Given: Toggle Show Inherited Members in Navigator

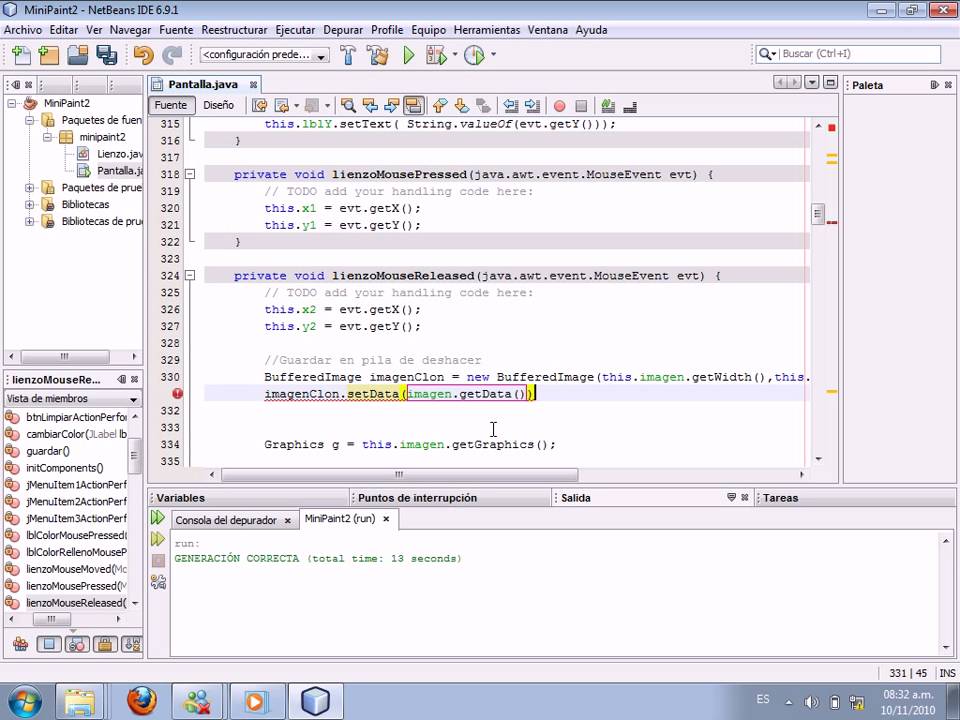Looking at the screenshot, I should point(20,644).
